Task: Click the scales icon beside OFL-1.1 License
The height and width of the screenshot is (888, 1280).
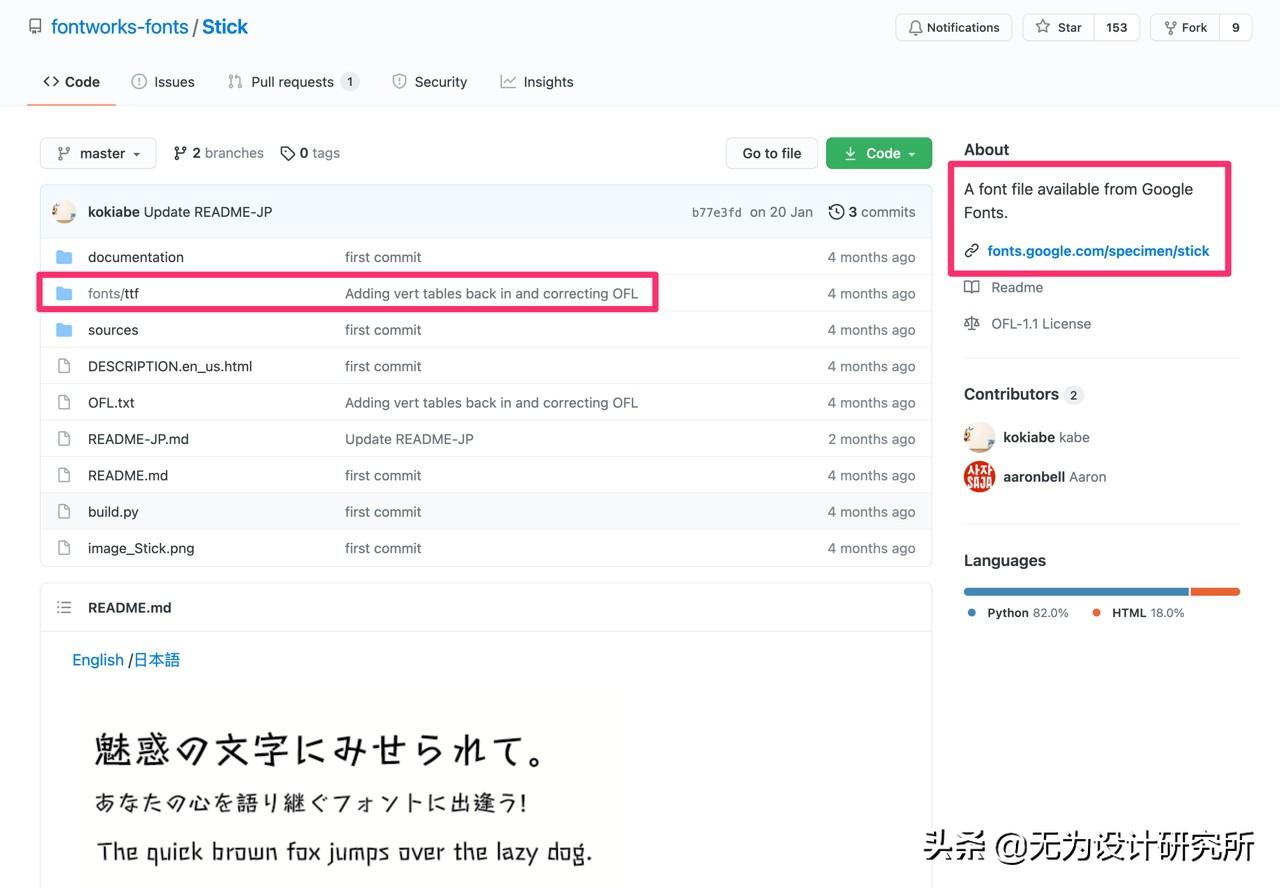Action: pos(972,324)
